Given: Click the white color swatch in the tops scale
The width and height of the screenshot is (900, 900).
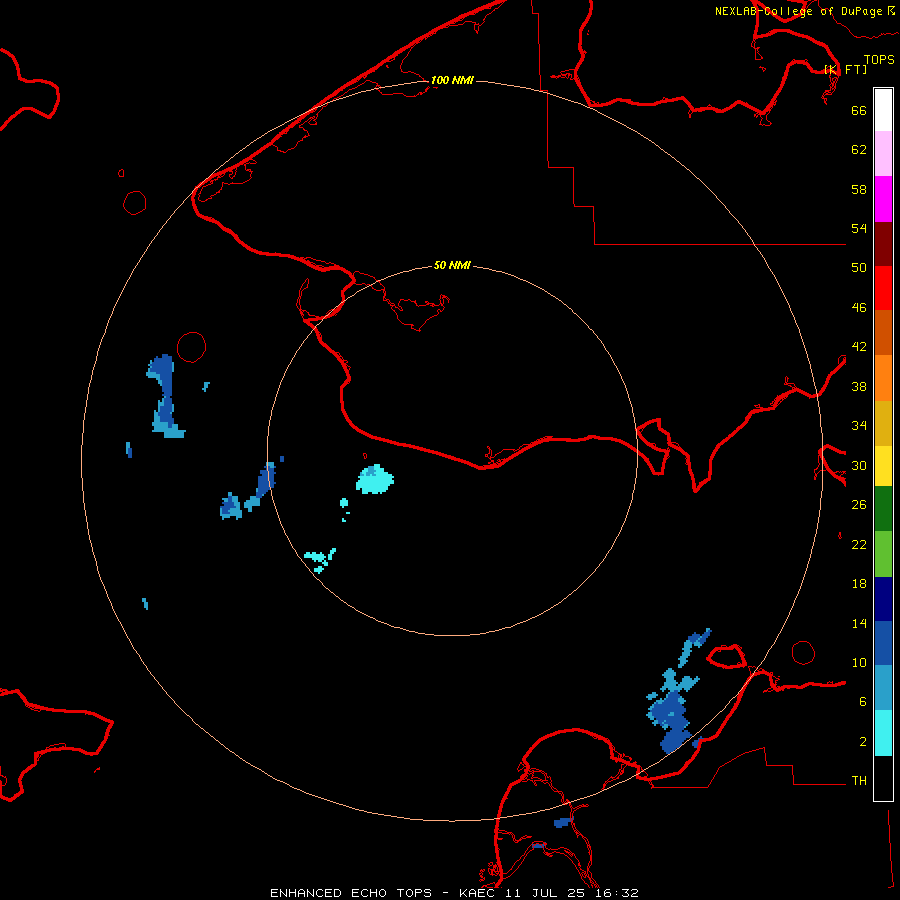Looking at the screenshot, I should pos(883,110).
